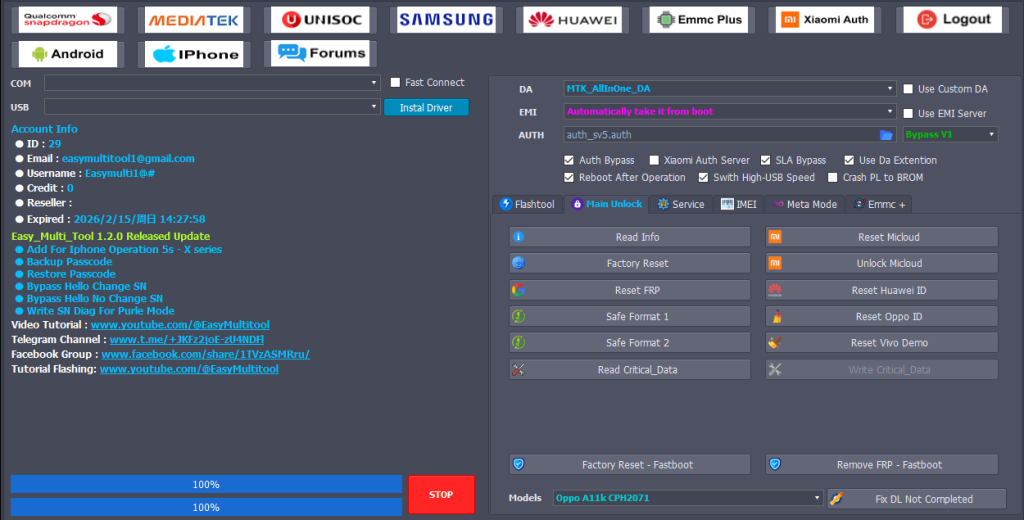
Task: Open the Tutorial Flashing YouTube link
Action: [x=189, y=369]
